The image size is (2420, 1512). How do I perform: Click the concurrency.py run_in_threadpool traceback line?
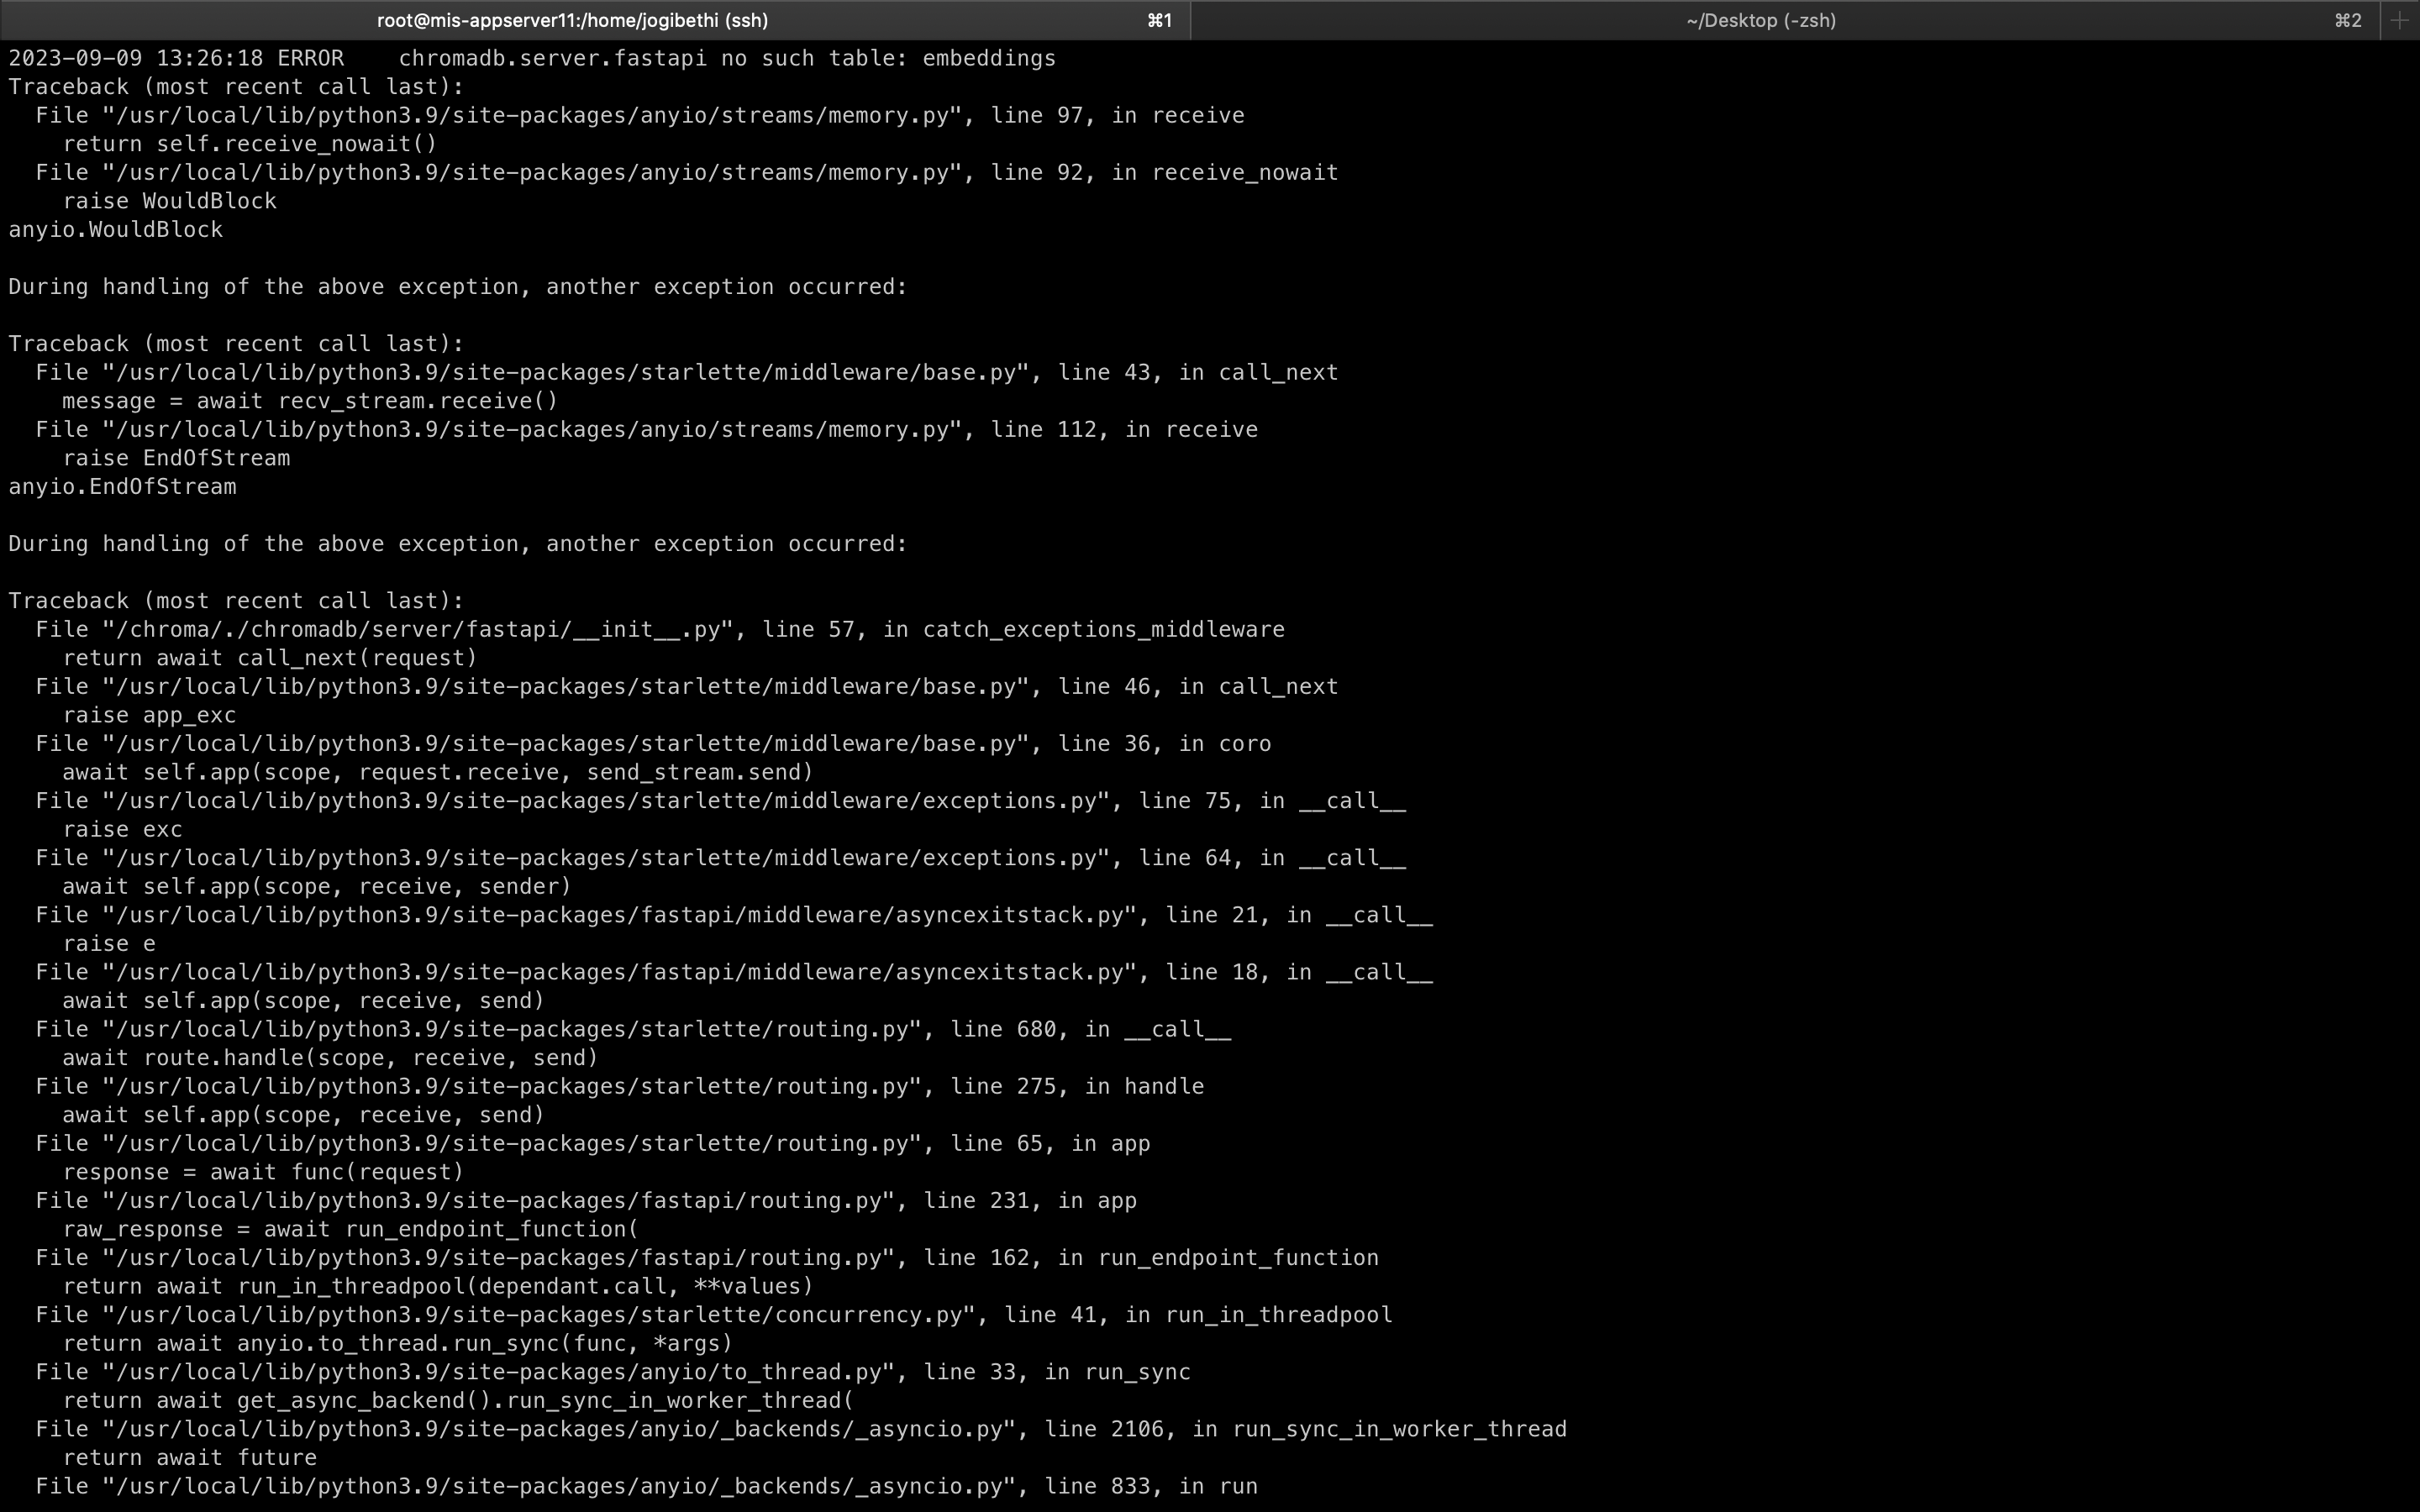(714, 1315)
